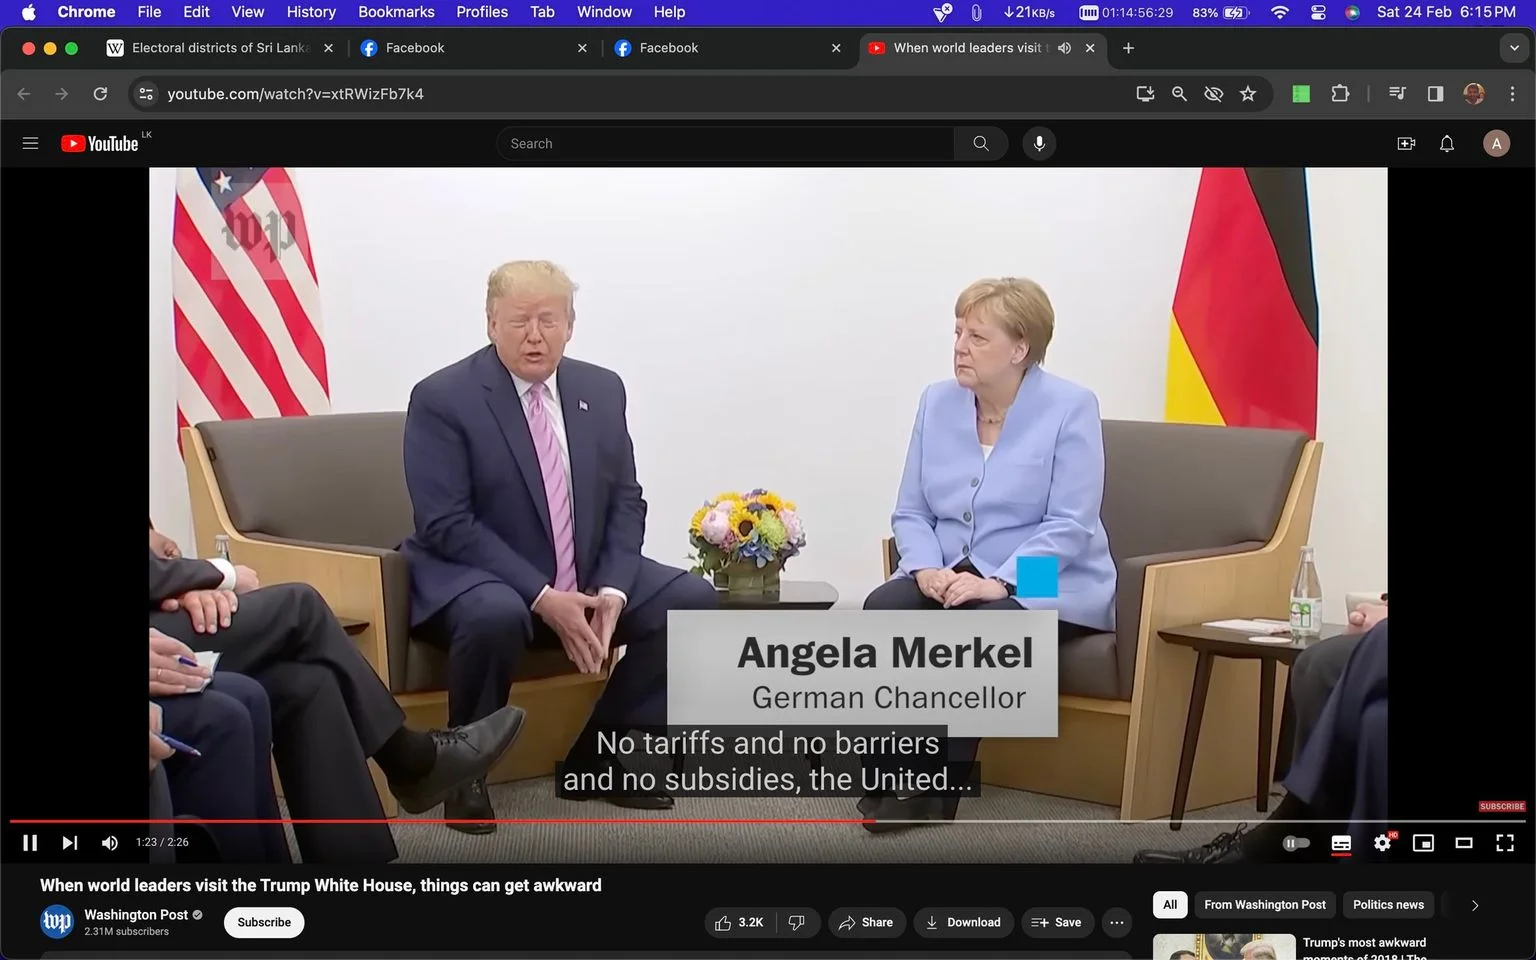Open the Bookmarks menu

[x=396, y=12]
